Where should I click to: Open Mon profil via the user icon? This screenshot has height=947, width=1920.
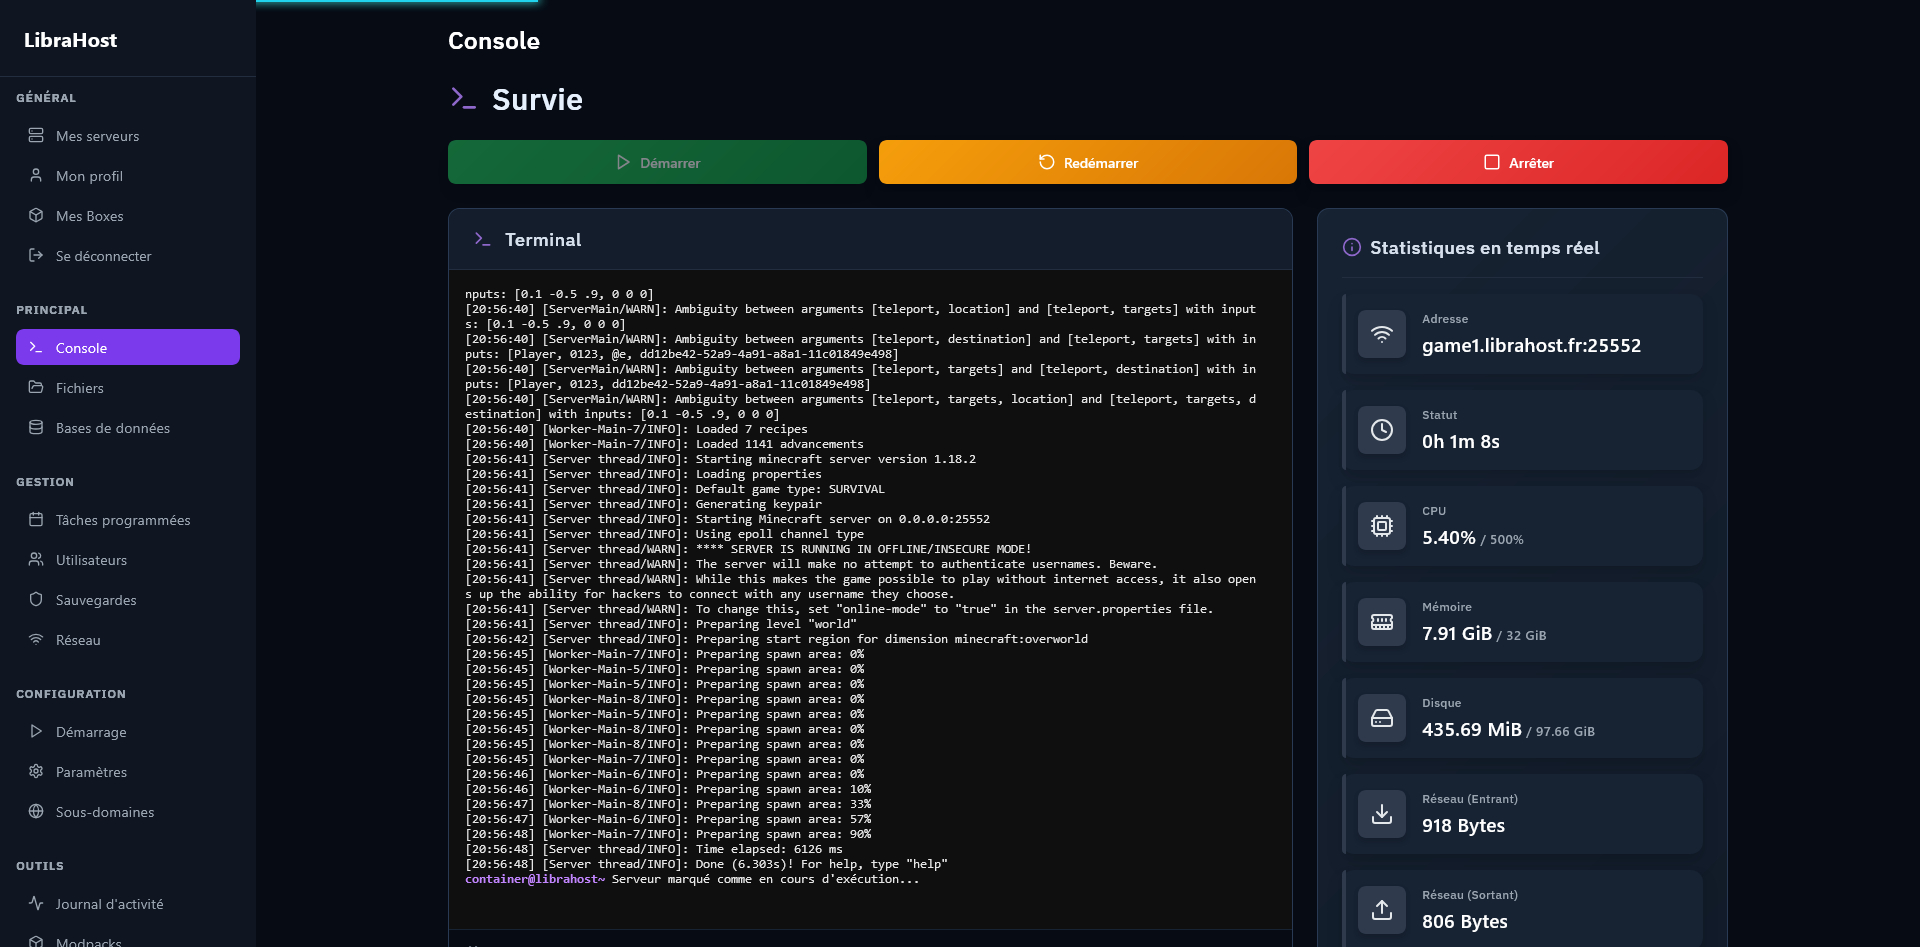pos(36,175)
